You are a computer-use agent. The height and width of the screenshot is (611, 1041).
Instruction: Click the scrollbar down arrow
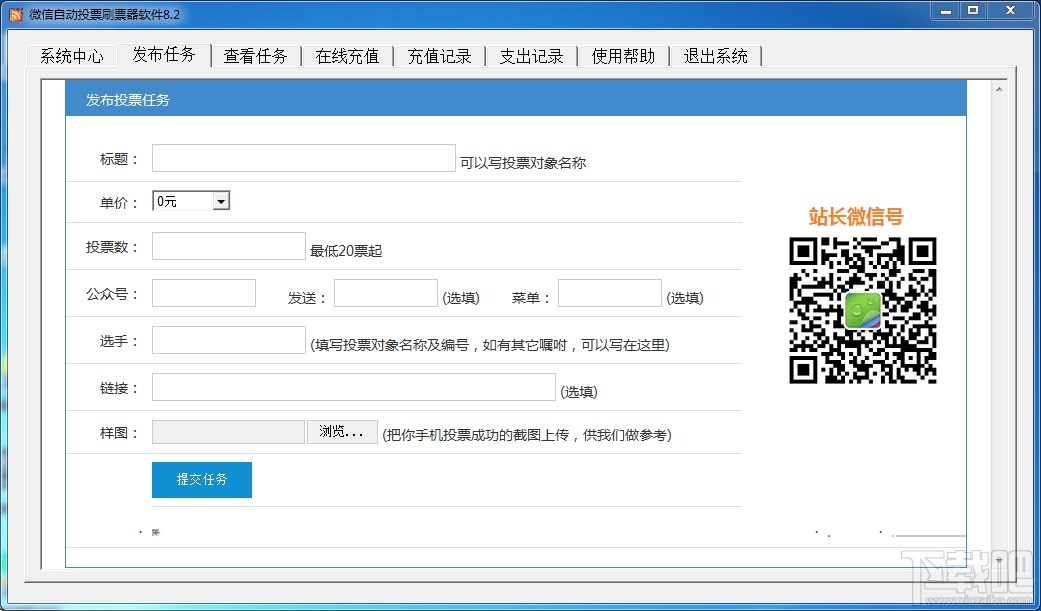click(999, 560)
